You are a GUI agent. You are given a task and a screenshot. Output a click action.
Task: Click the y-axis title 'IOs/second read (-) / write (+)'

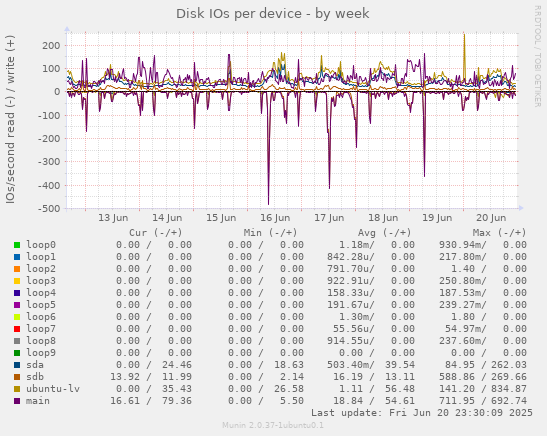pos(10,119)
